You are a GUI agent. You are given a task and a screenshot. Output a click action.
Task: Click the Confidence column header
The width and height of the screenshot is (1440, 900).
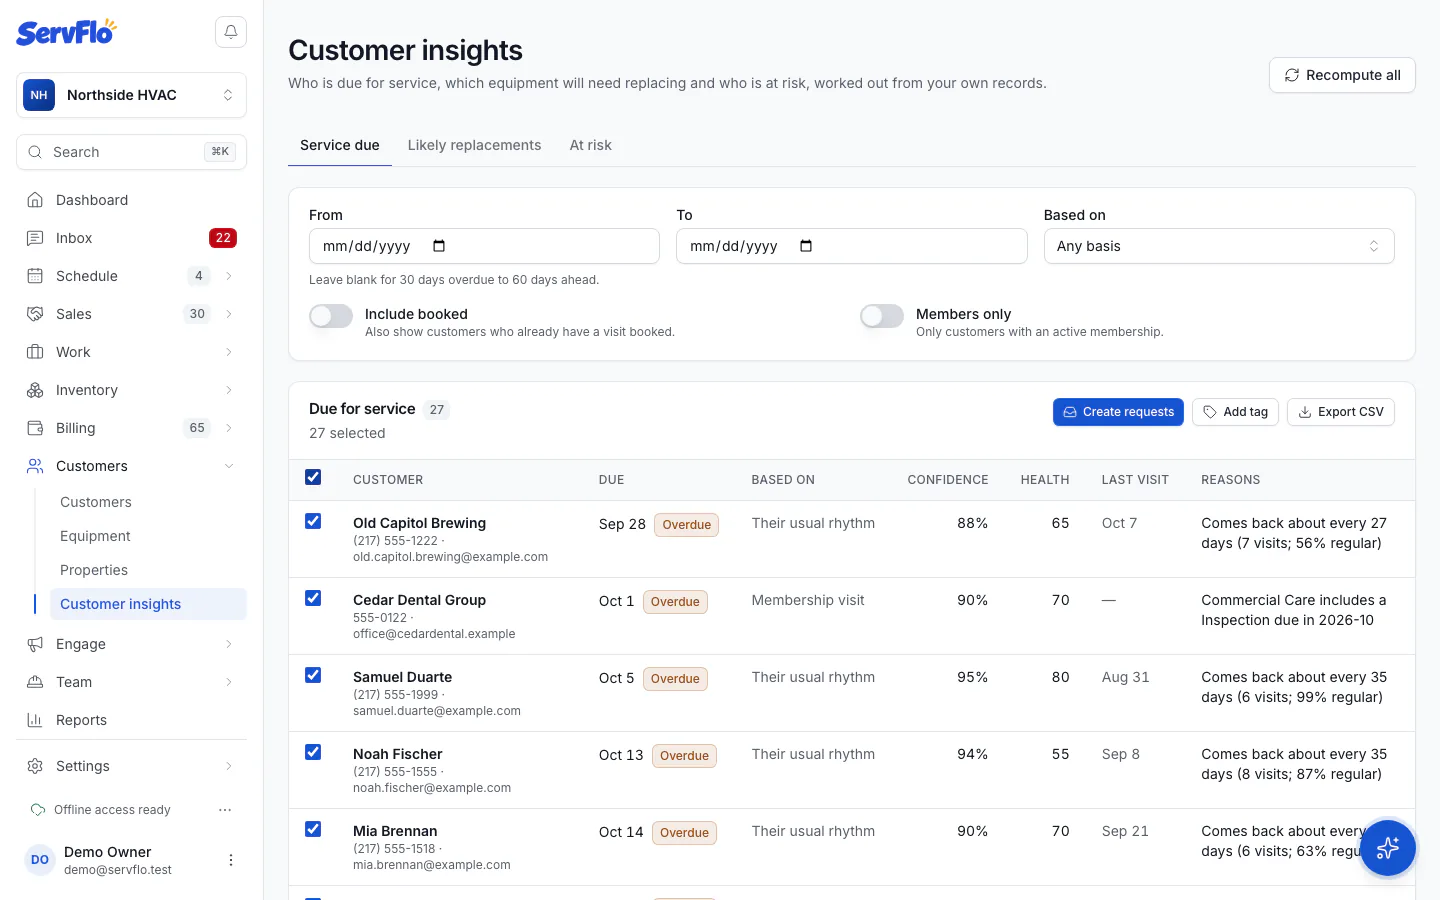point(948,480)
